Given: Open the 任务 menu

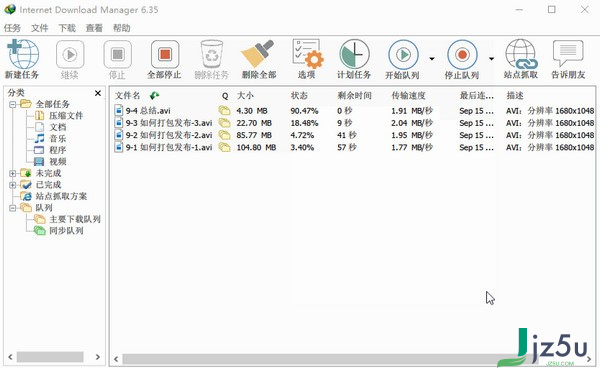Looking at the screenshot, I should pyautogui.click(x=12, y=28).
